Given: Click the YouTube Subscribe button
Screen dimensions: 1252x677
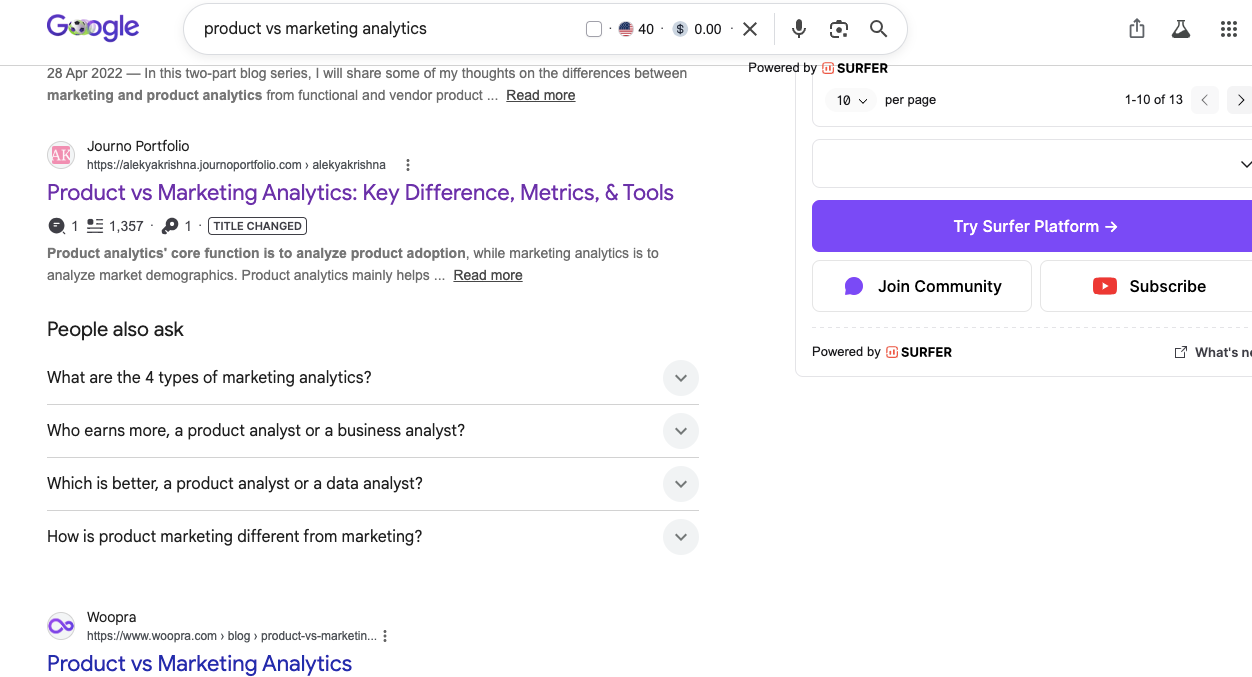Looking at the screenshot, I should tap(1146, 286).
